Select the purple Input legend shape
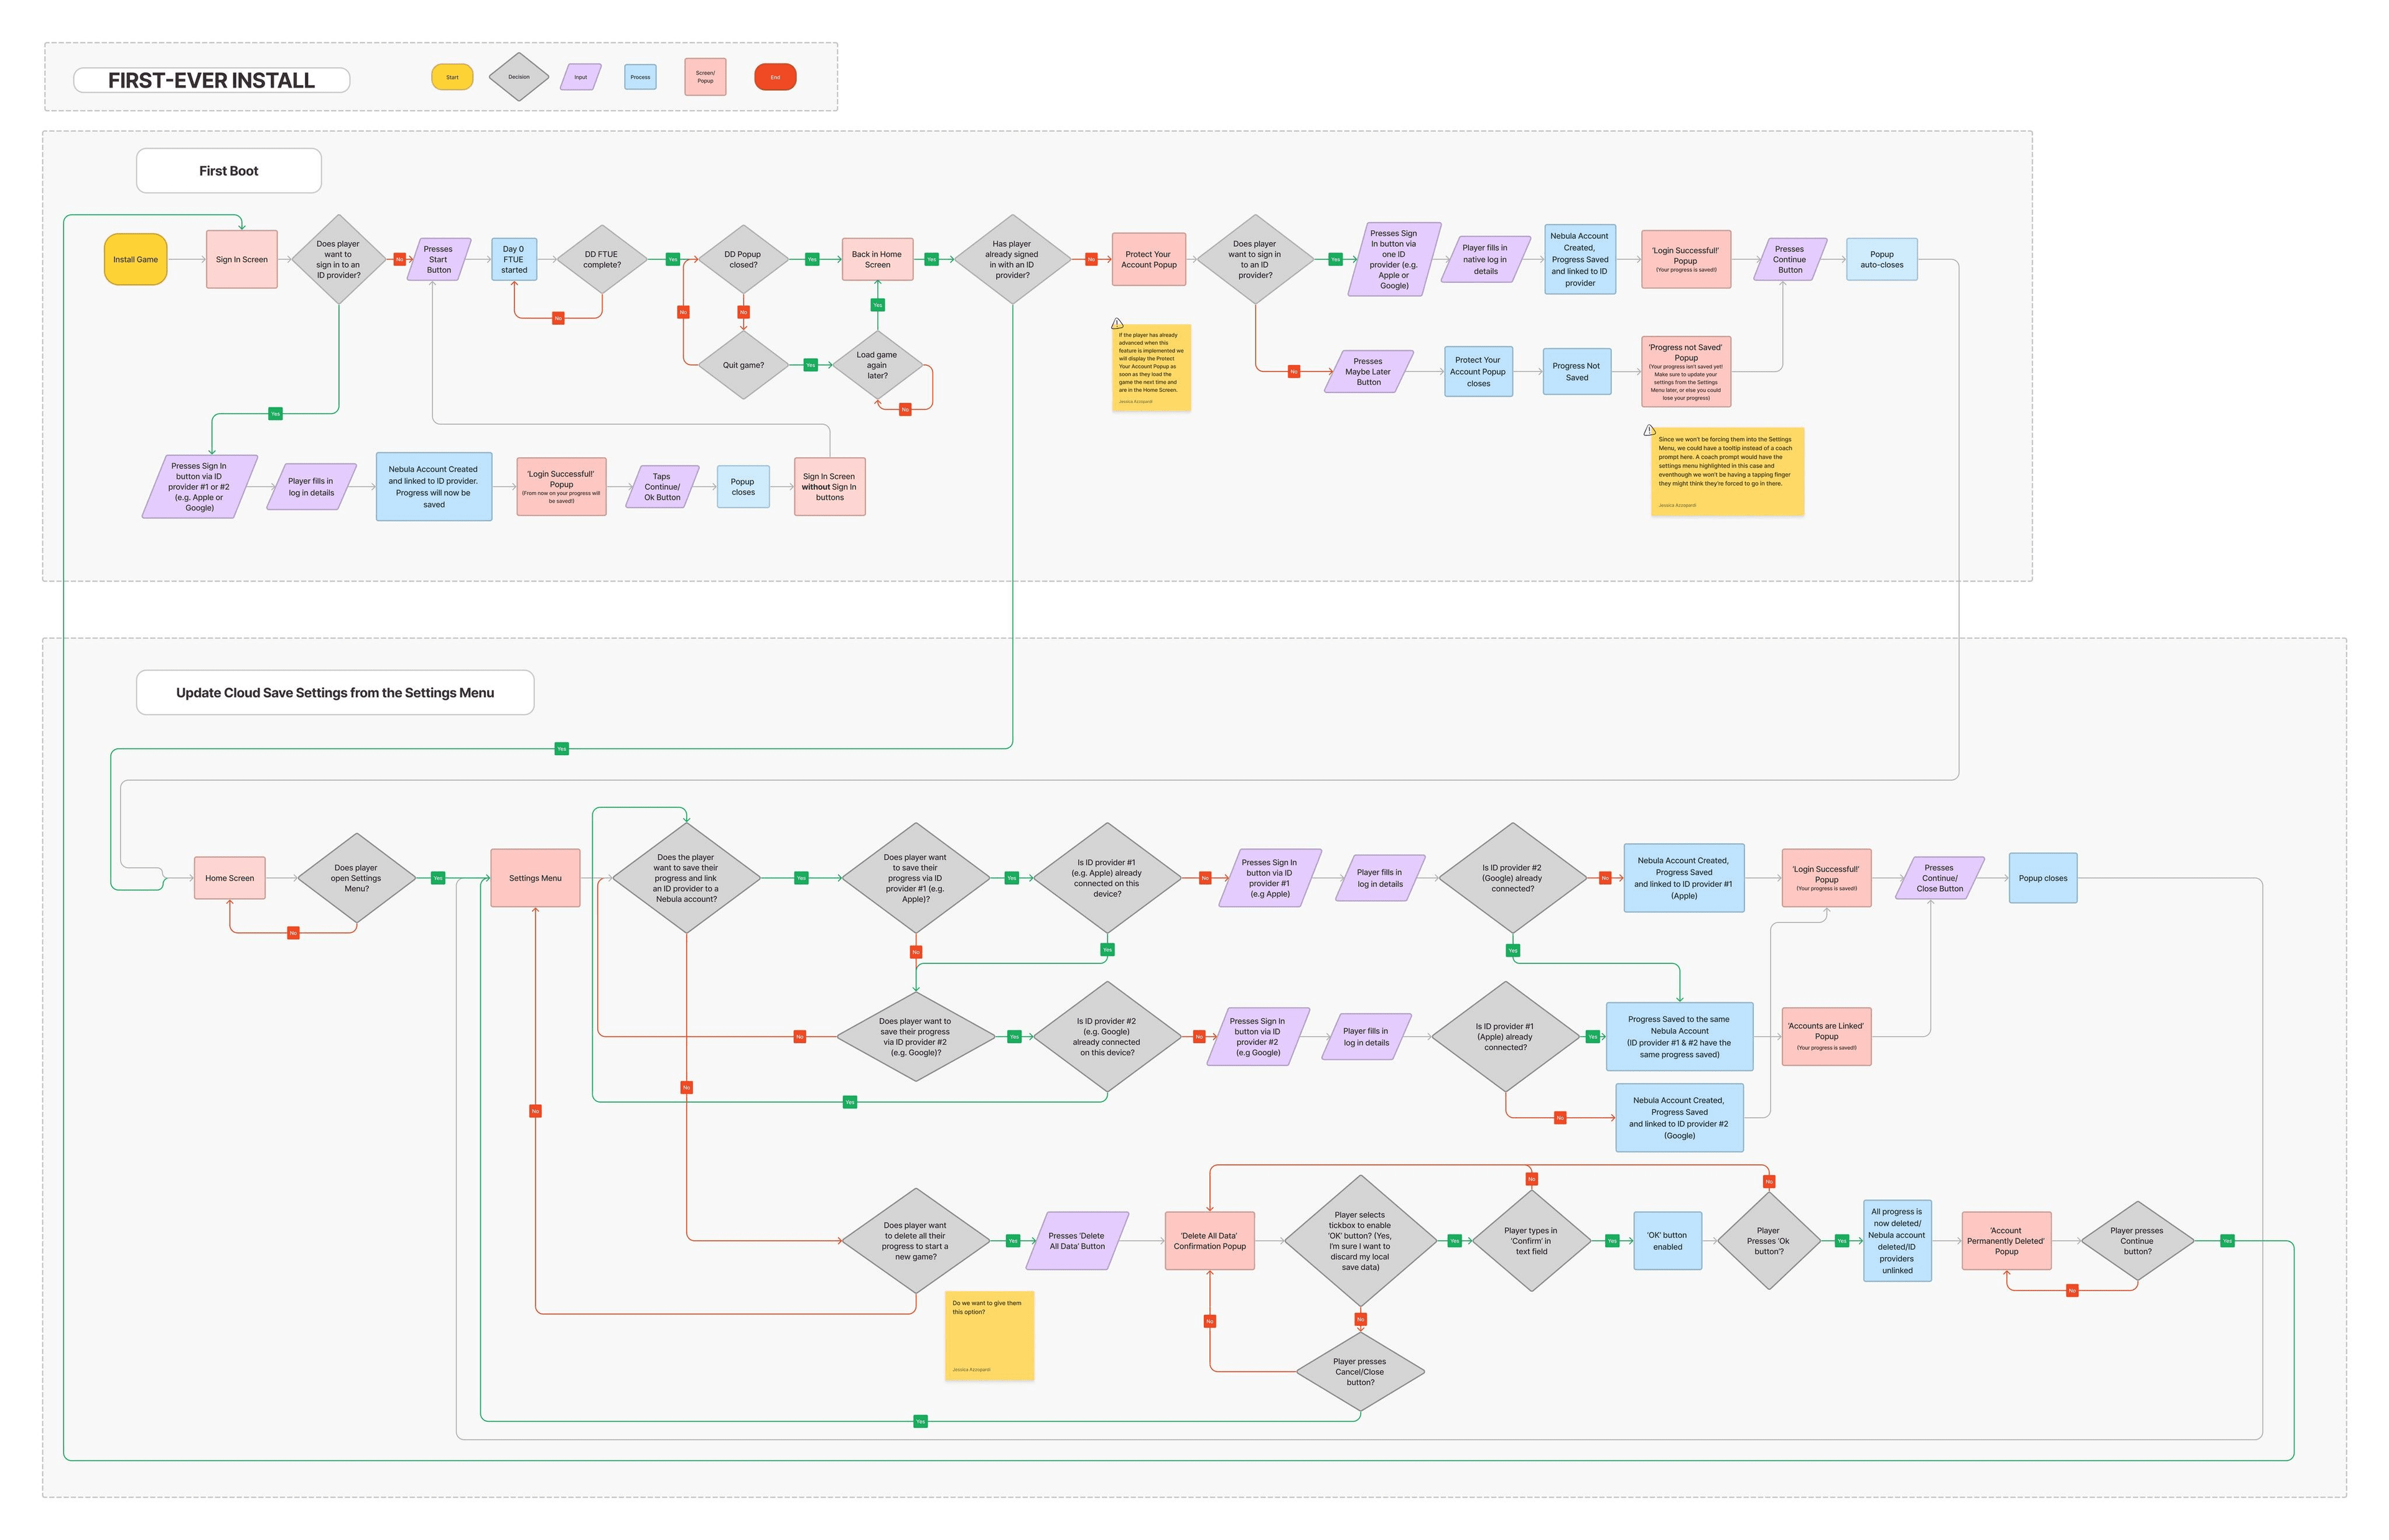The height and width of the screenshot is (1540, 2389). 581,77
